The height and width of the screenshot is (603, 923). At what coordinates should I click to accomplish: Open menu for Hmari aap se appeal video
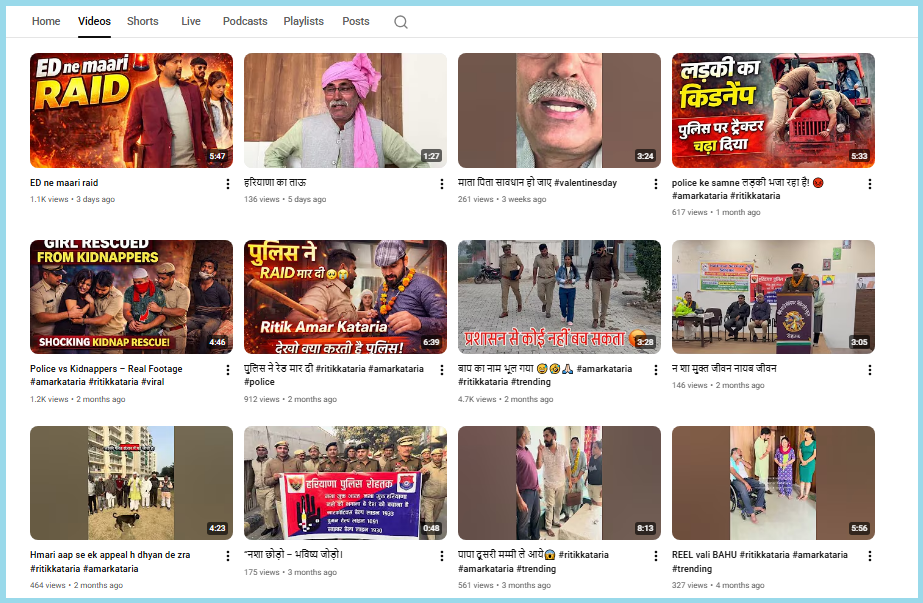point(228,556)
